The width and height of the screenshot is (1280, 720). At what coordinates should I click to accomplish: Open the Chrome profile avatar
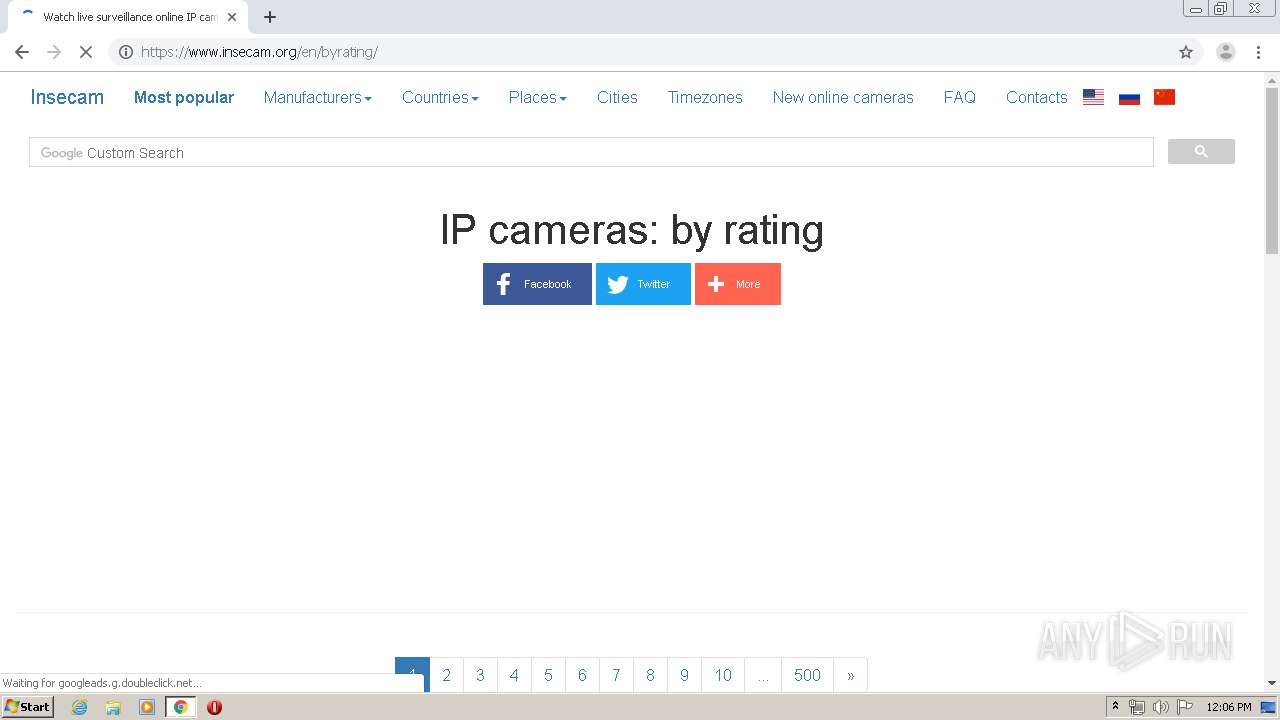pyautogui.click(x=1226, y=52)
